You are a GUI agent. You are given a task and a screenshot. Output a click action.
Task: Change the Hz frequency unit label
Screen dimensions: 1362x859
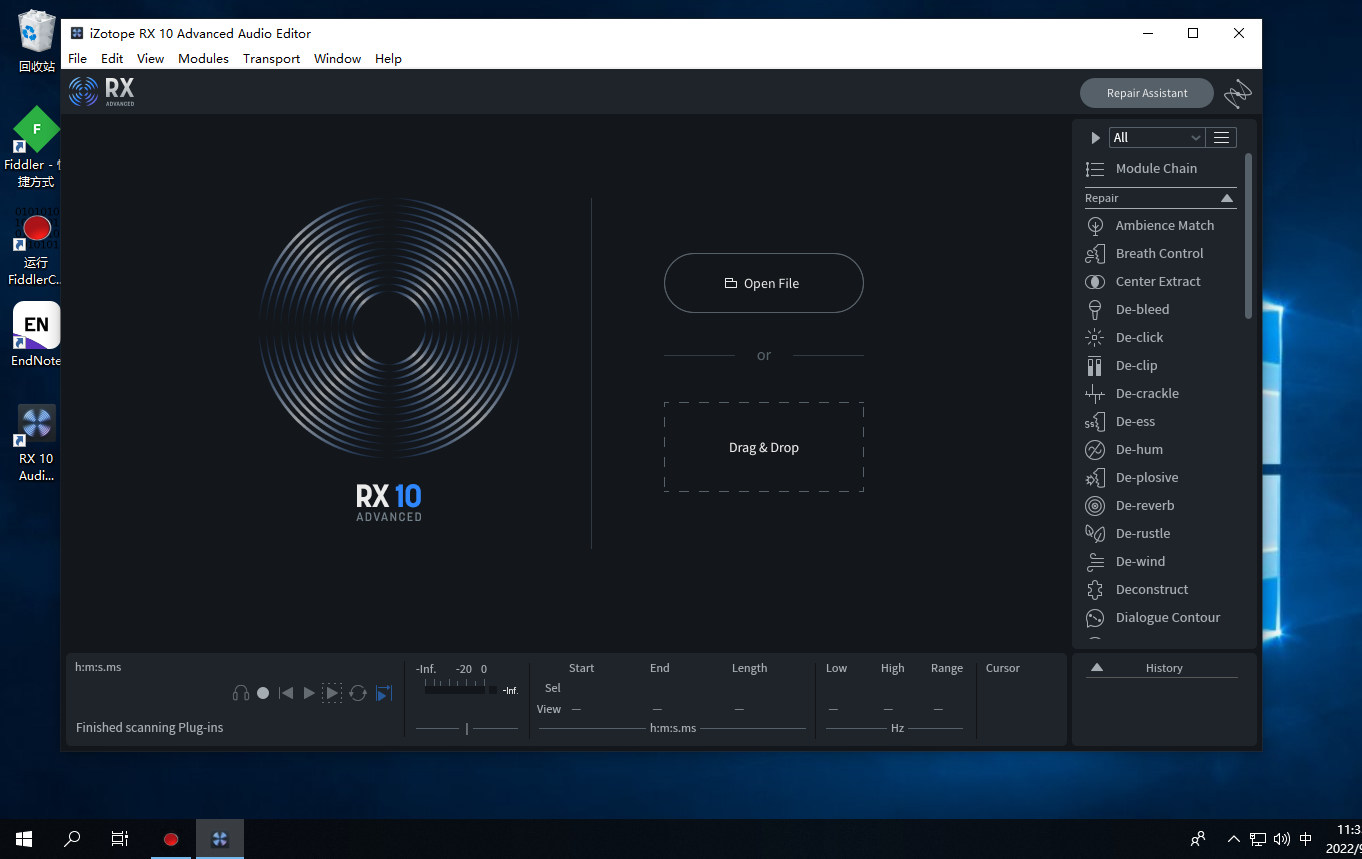(x=897, y=728)
